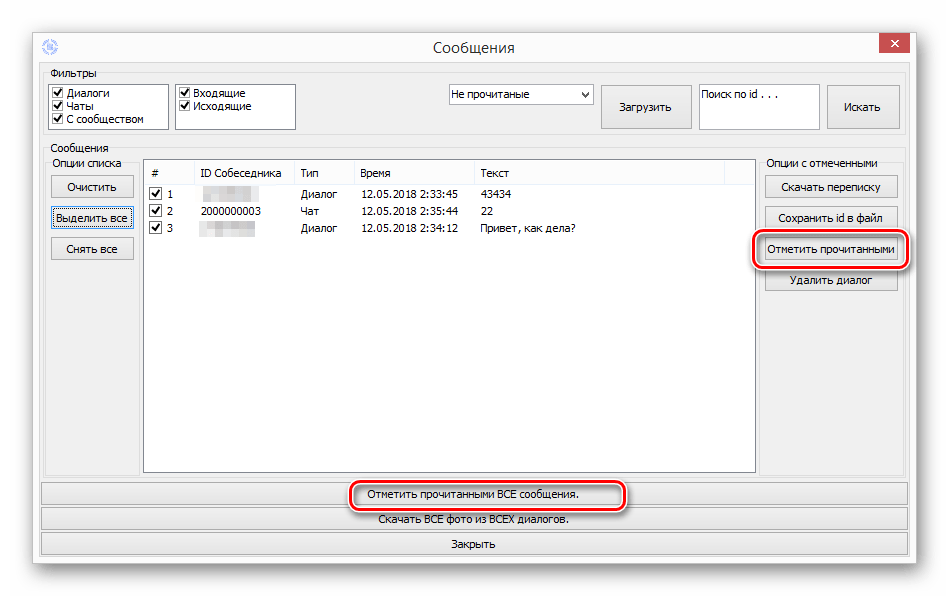Screen dimensions: 949x596
Task: Open the Не прочитаные dropdown
Action: pyautogui.click(x=520, y=94)
